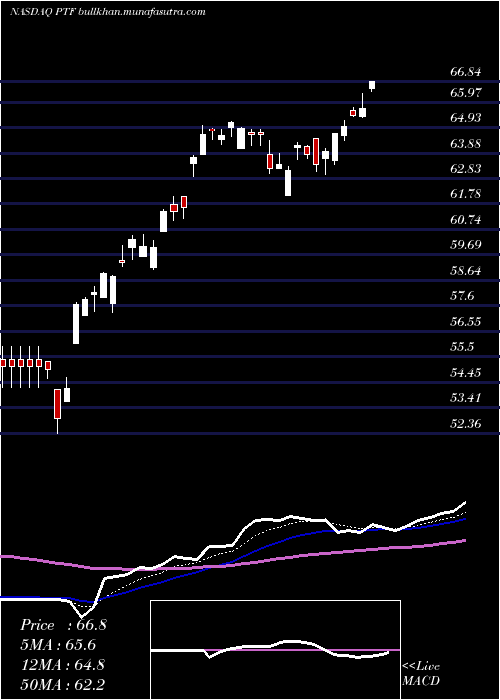Click the 5MA : 65.6 readout
Screen dimensions: 500x700
tap(58, 645)
